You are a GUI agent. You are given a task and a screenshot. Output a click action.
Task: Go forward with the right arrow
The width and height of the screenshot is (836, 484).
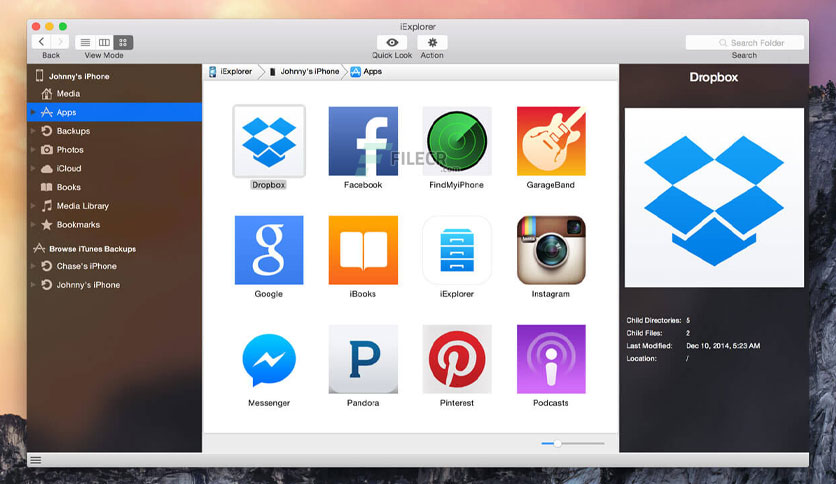pyautogui.click(x=60, y=42)
